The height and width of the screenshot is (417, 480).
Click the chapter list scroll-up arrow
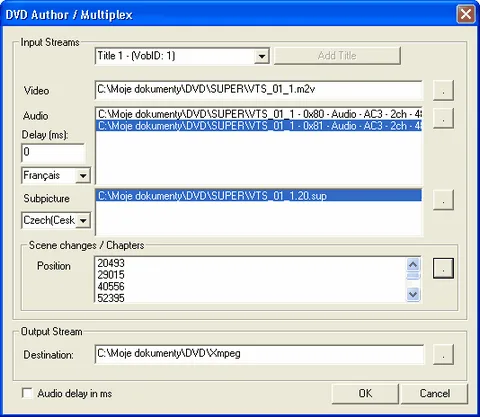click(x=413, y=265)
